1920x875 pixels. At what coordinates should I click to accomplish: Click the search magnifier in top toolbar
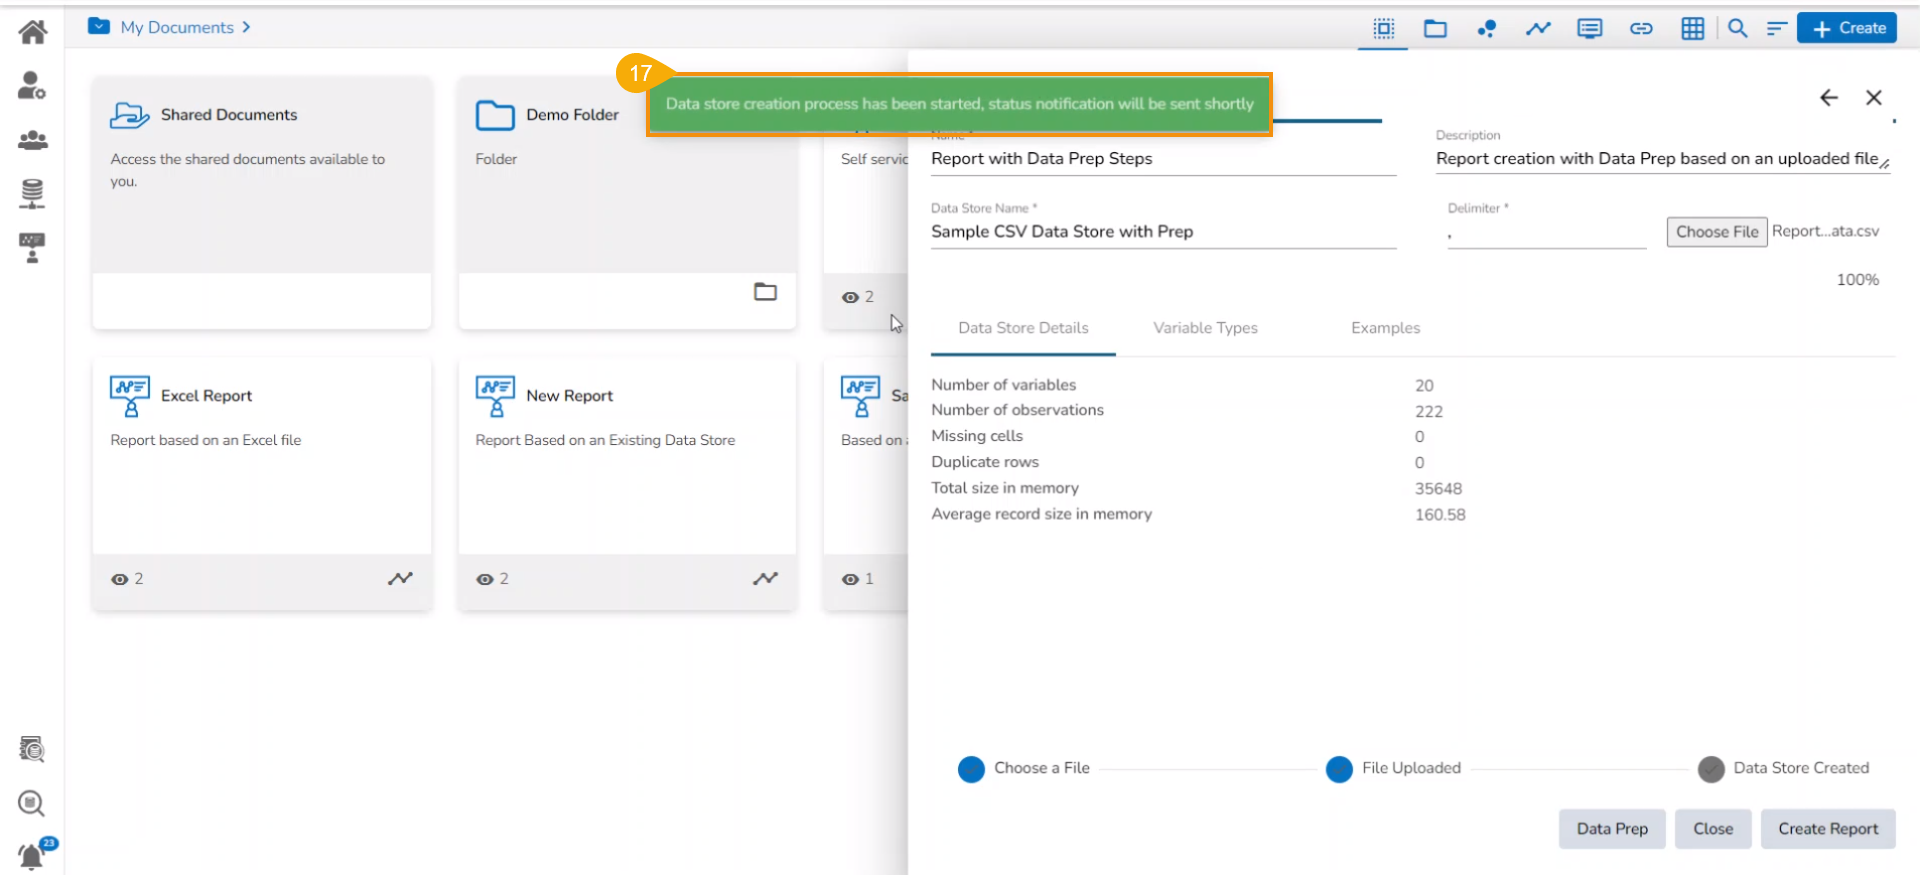pyautogui.click(x=1738, y=28)
